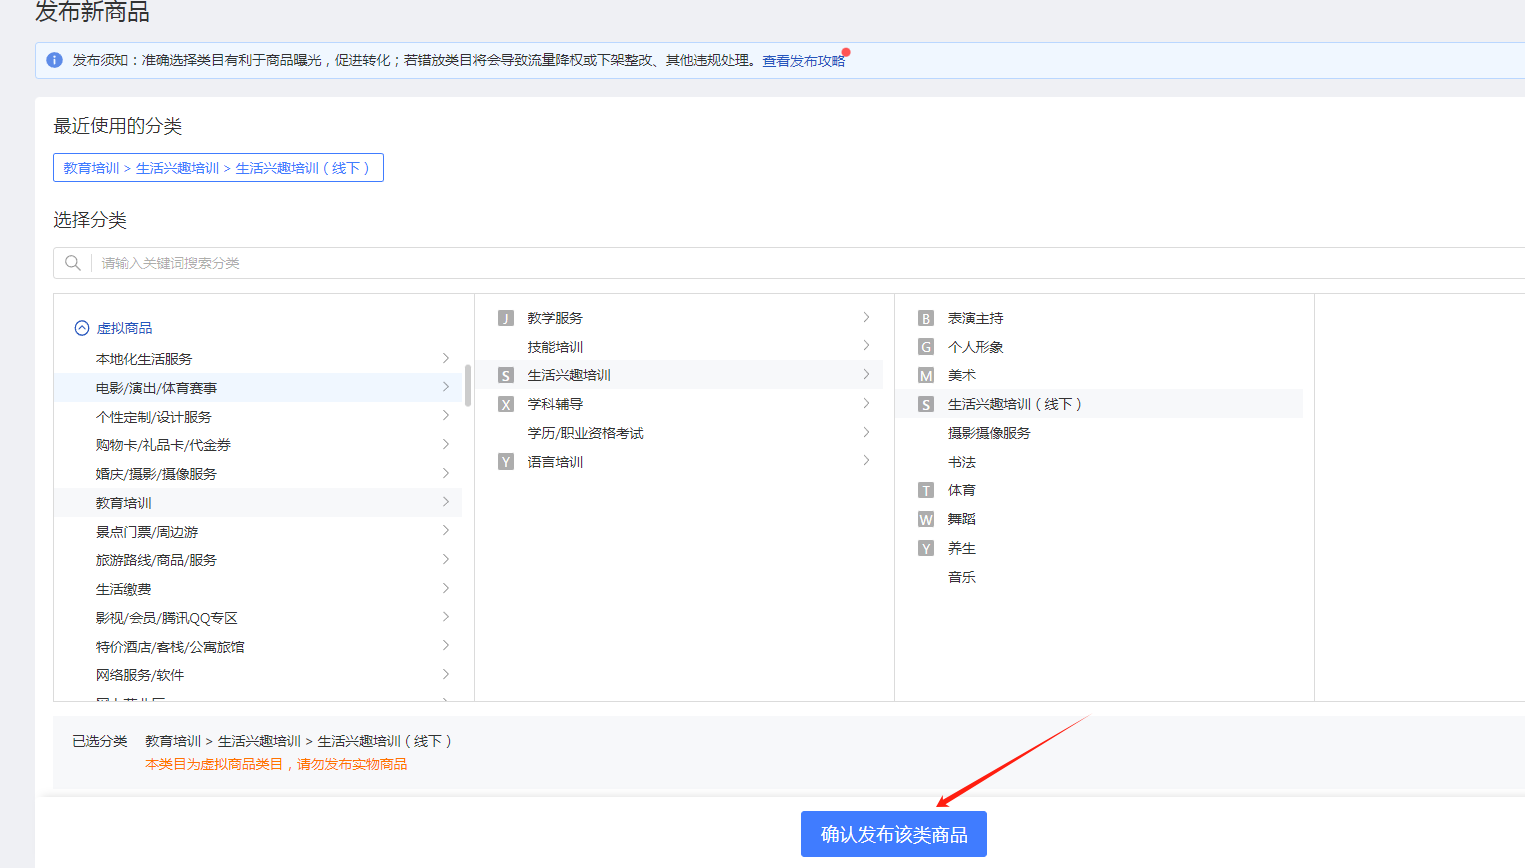Expand 婚庆/摄影/摄像服务 chevron
Image resolution: width=1525 pixels, height=868 pixels.
[x=446, y=473]
